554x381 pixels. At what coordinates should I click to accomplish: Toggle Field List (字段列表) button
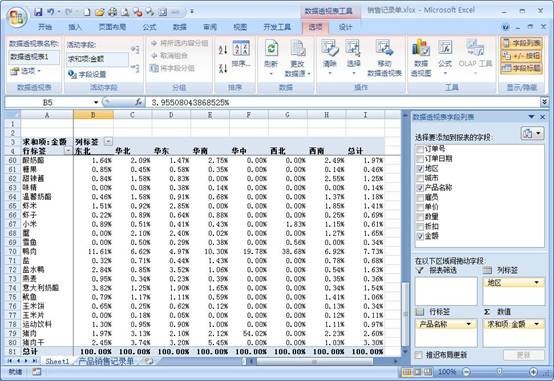click(521, 43)
